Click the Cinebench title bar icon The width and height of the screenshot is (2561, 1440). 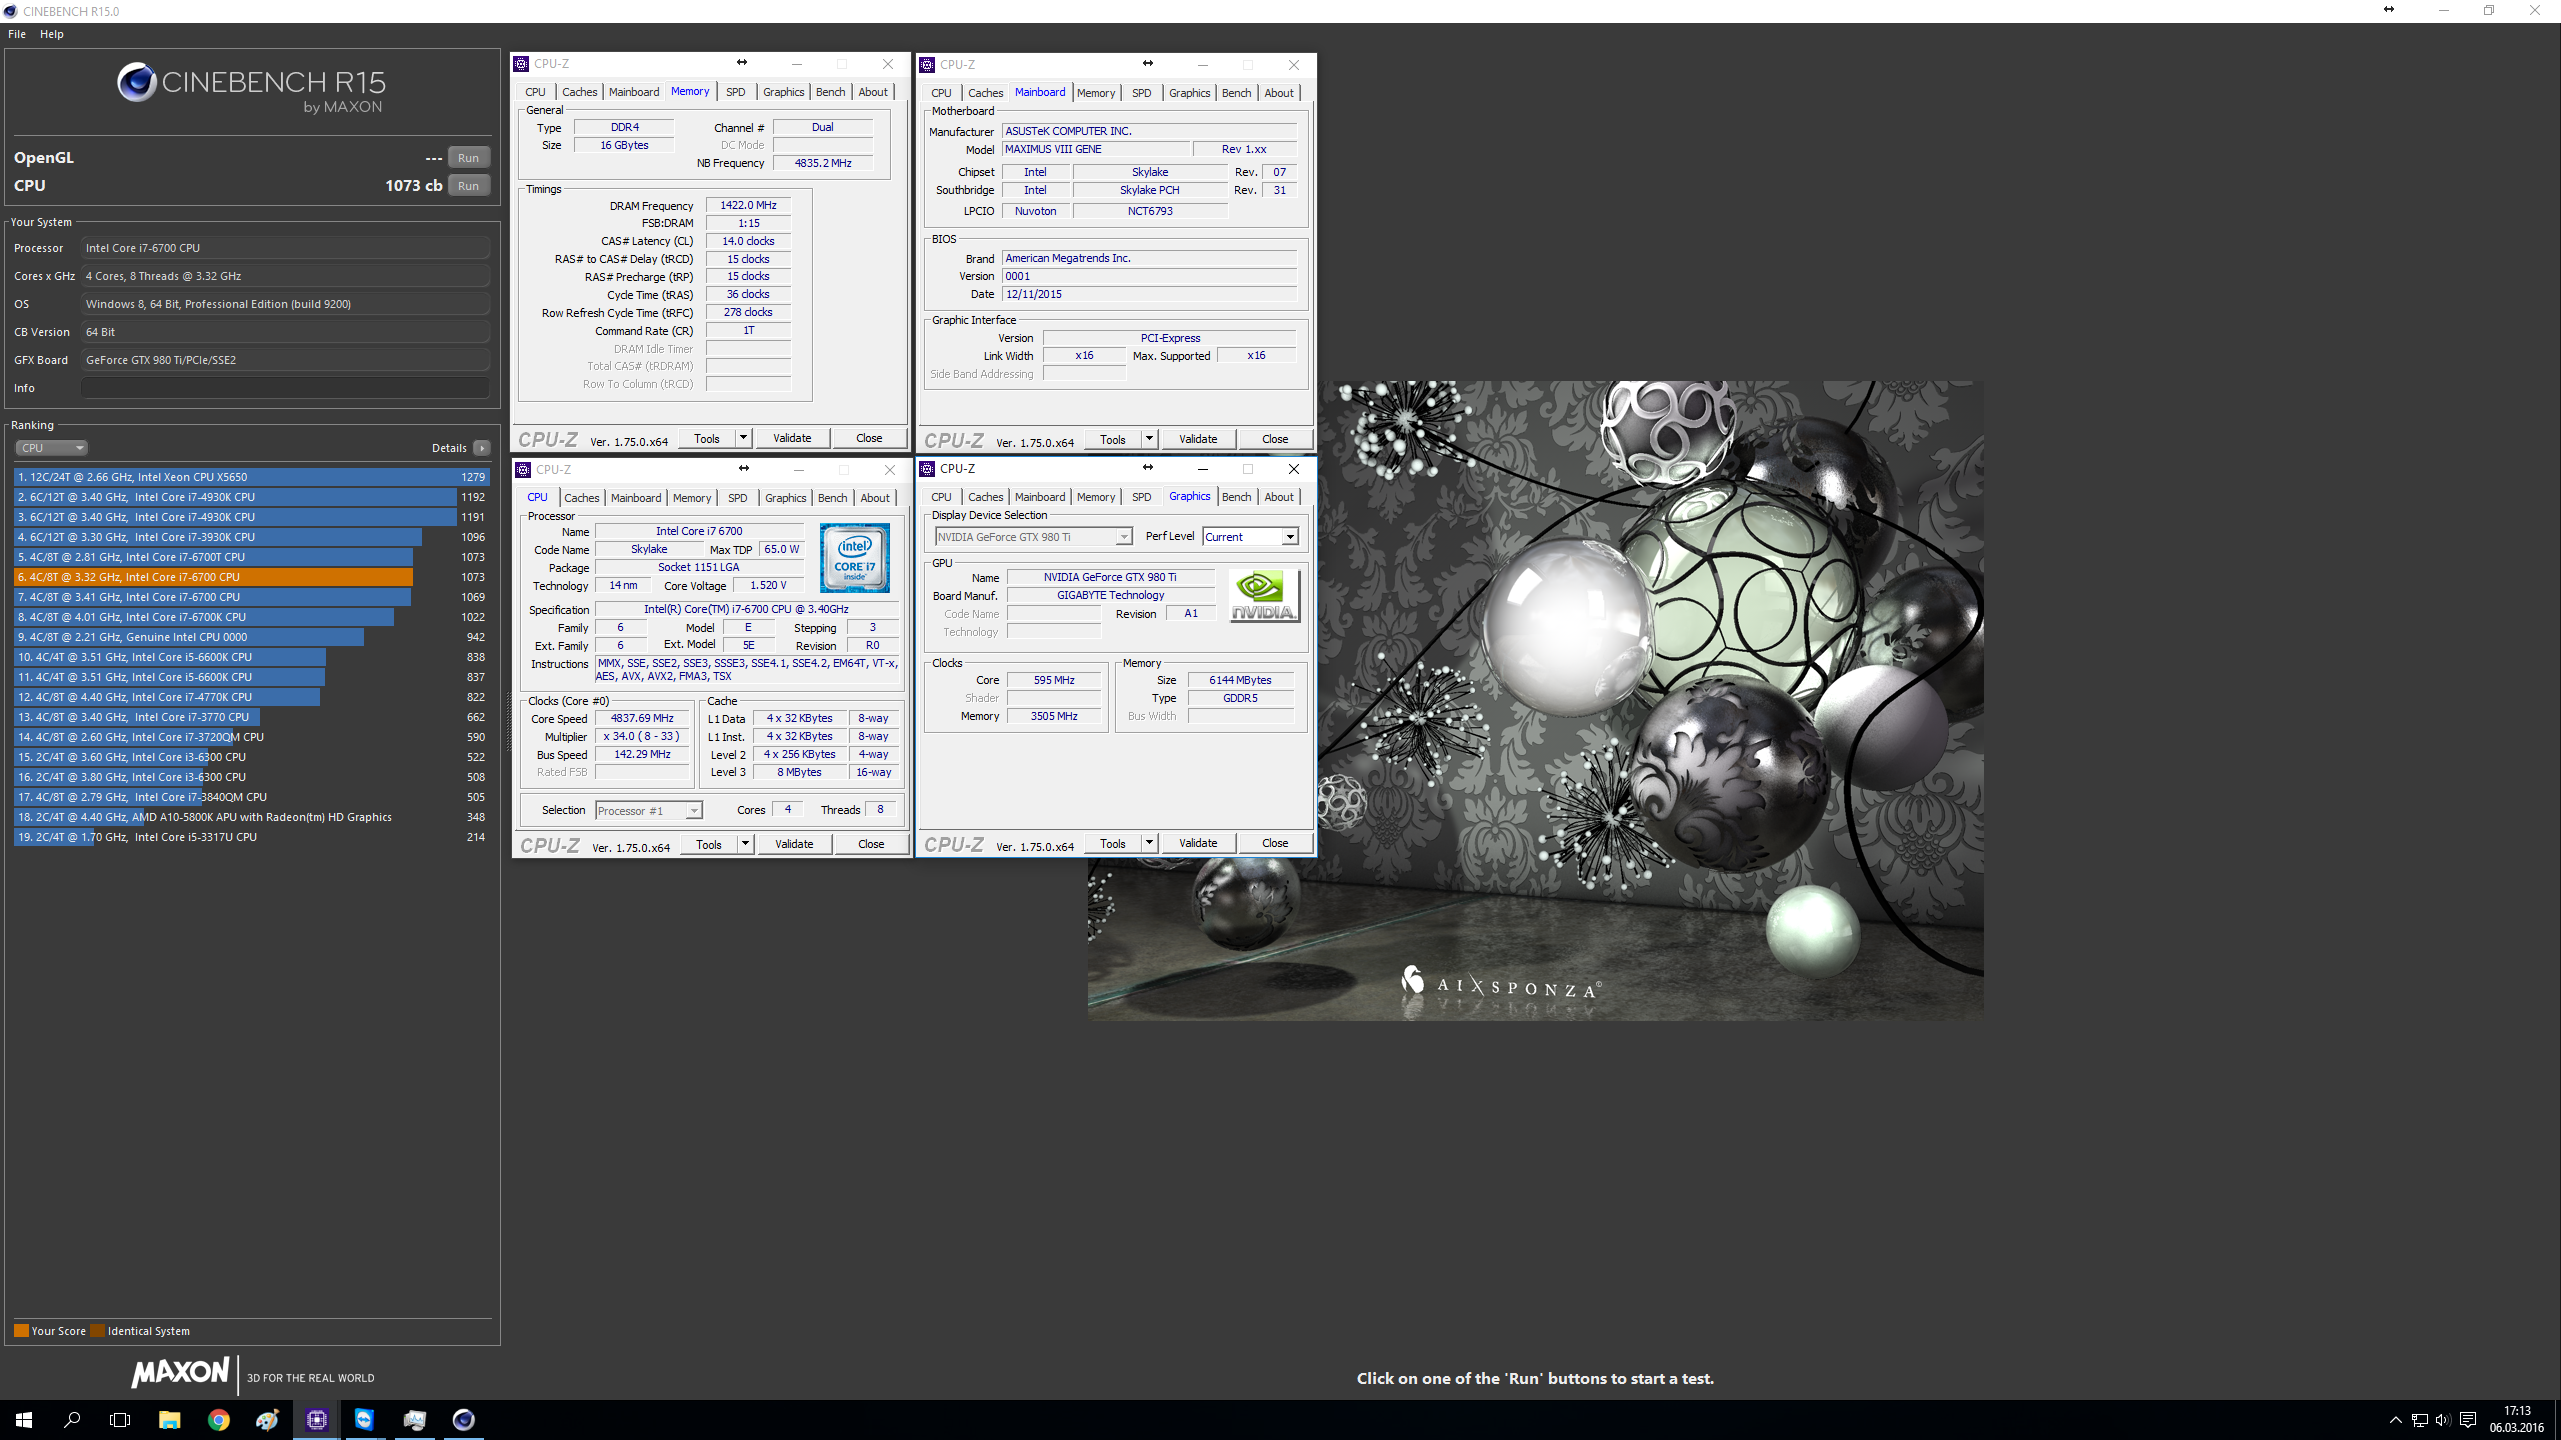(x=10, y=11)
